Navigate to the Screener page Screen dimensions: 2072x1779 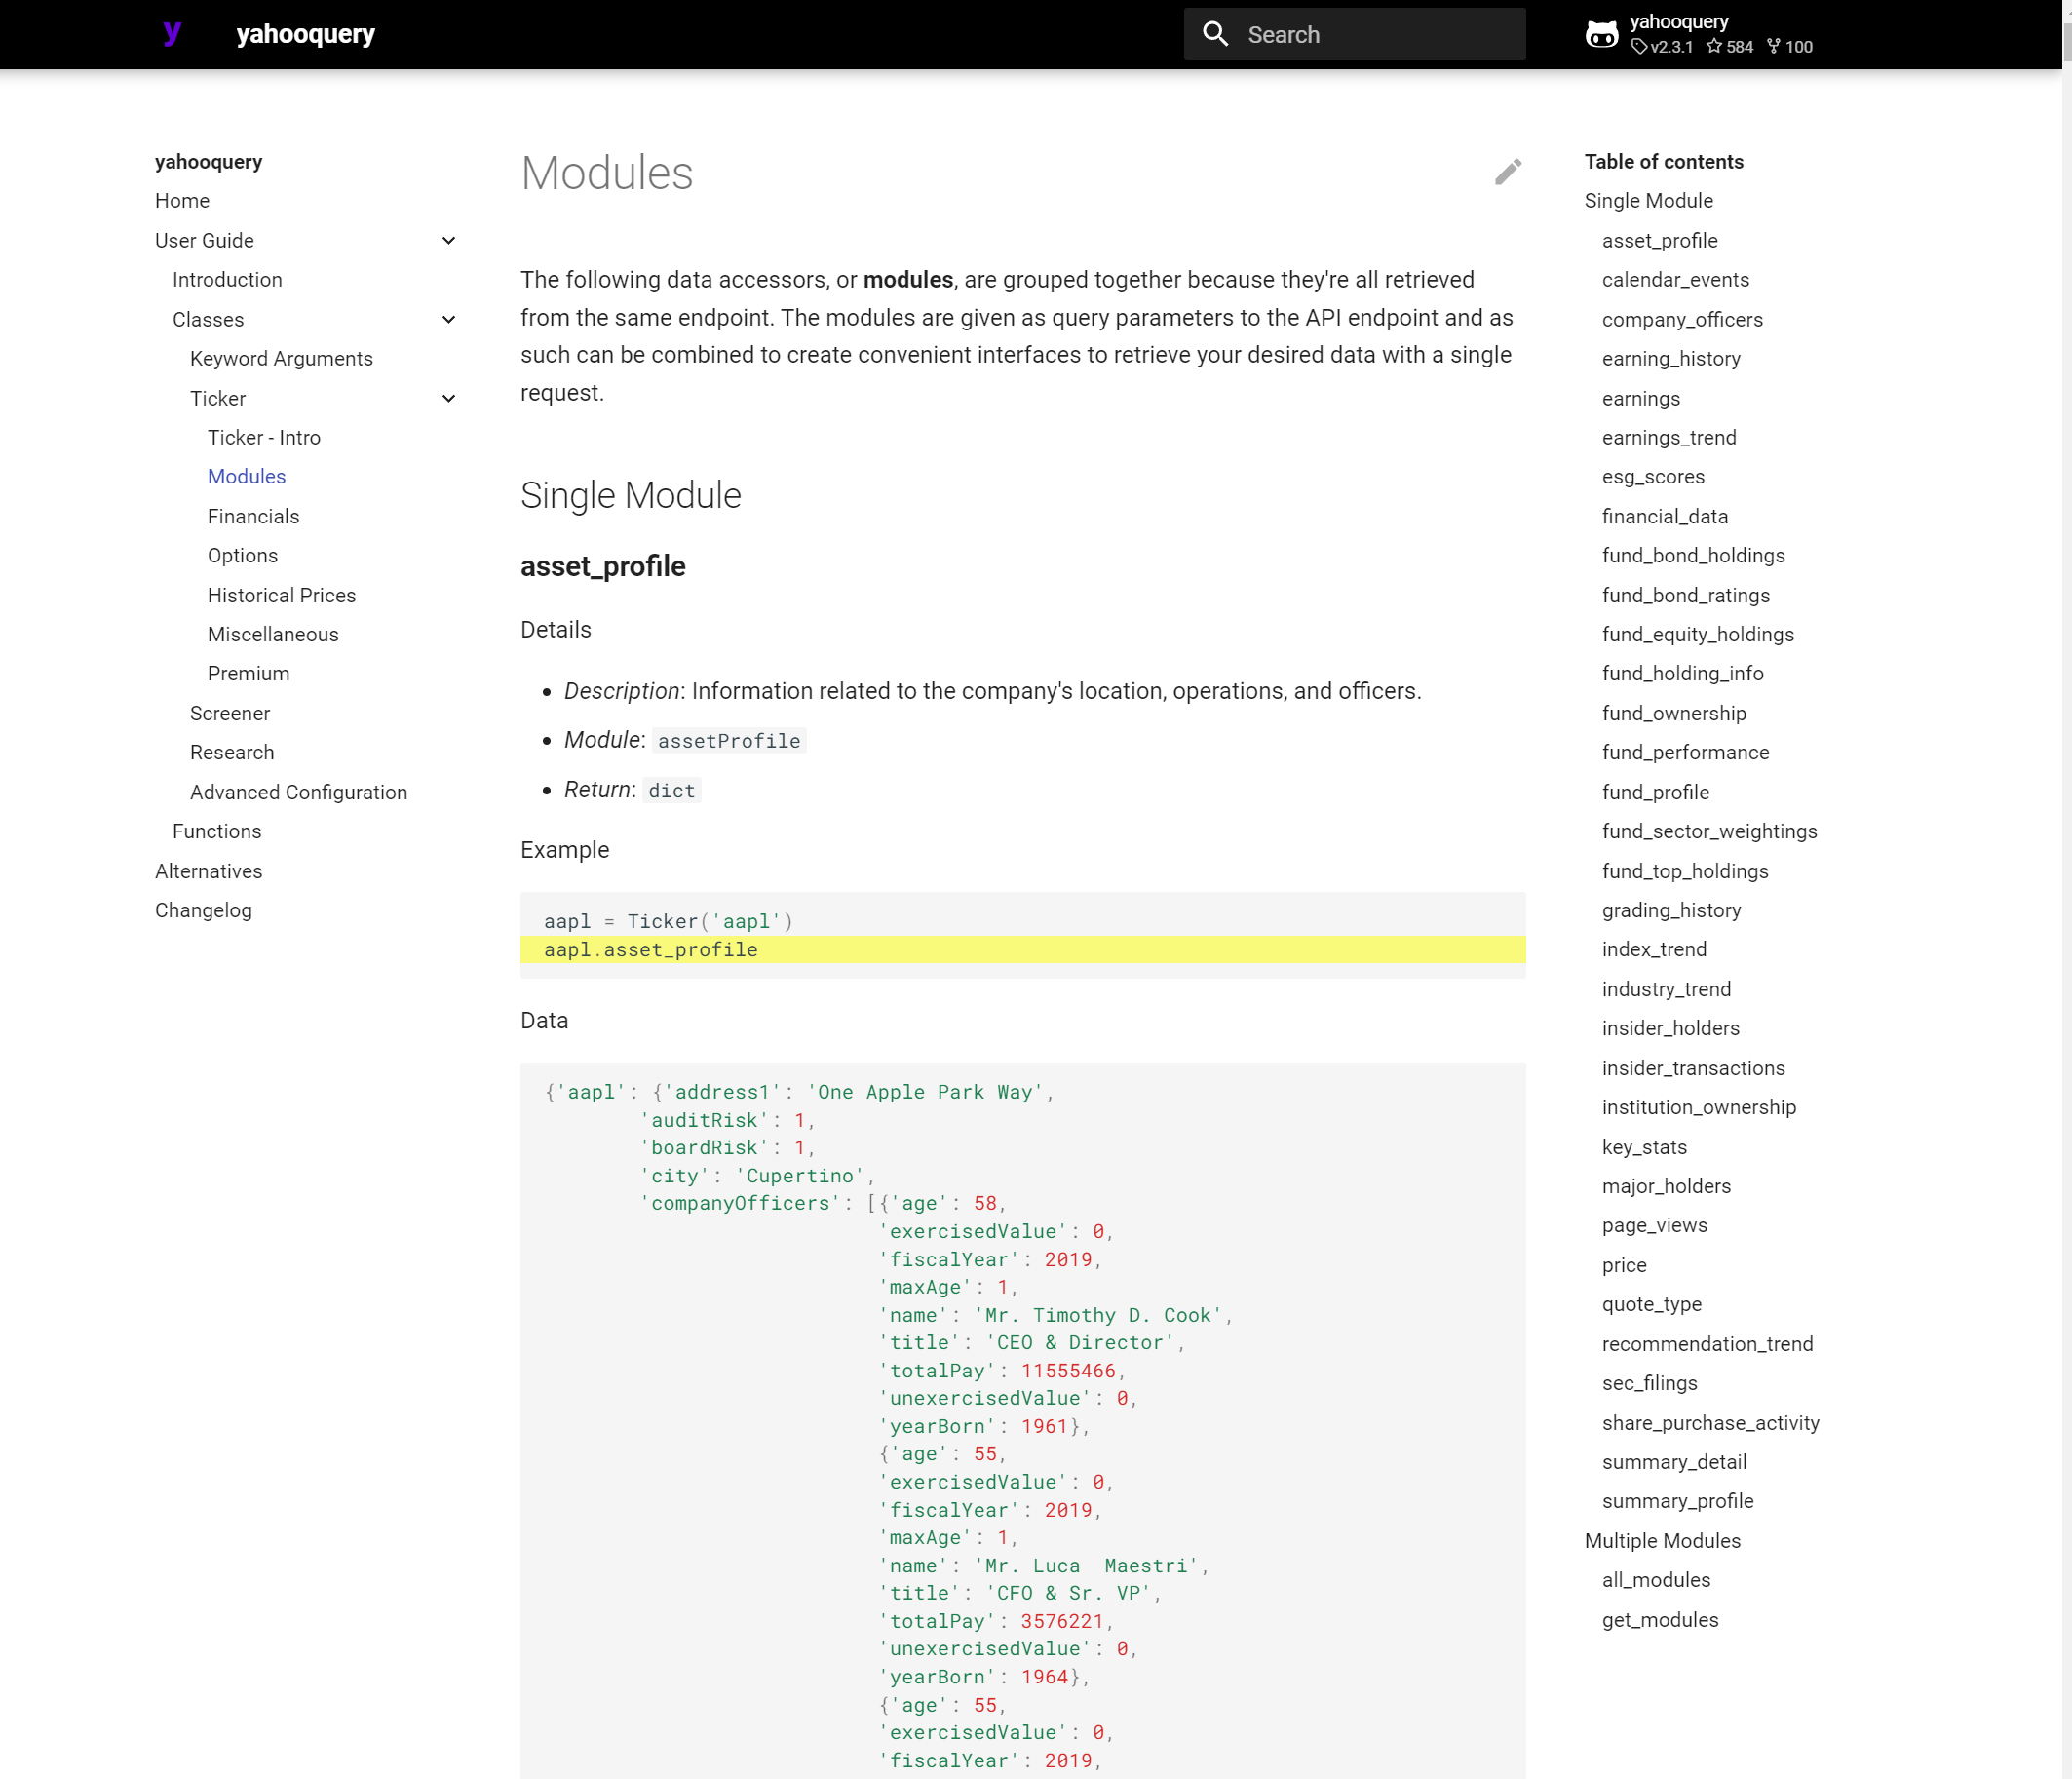(x=230, y=714)
